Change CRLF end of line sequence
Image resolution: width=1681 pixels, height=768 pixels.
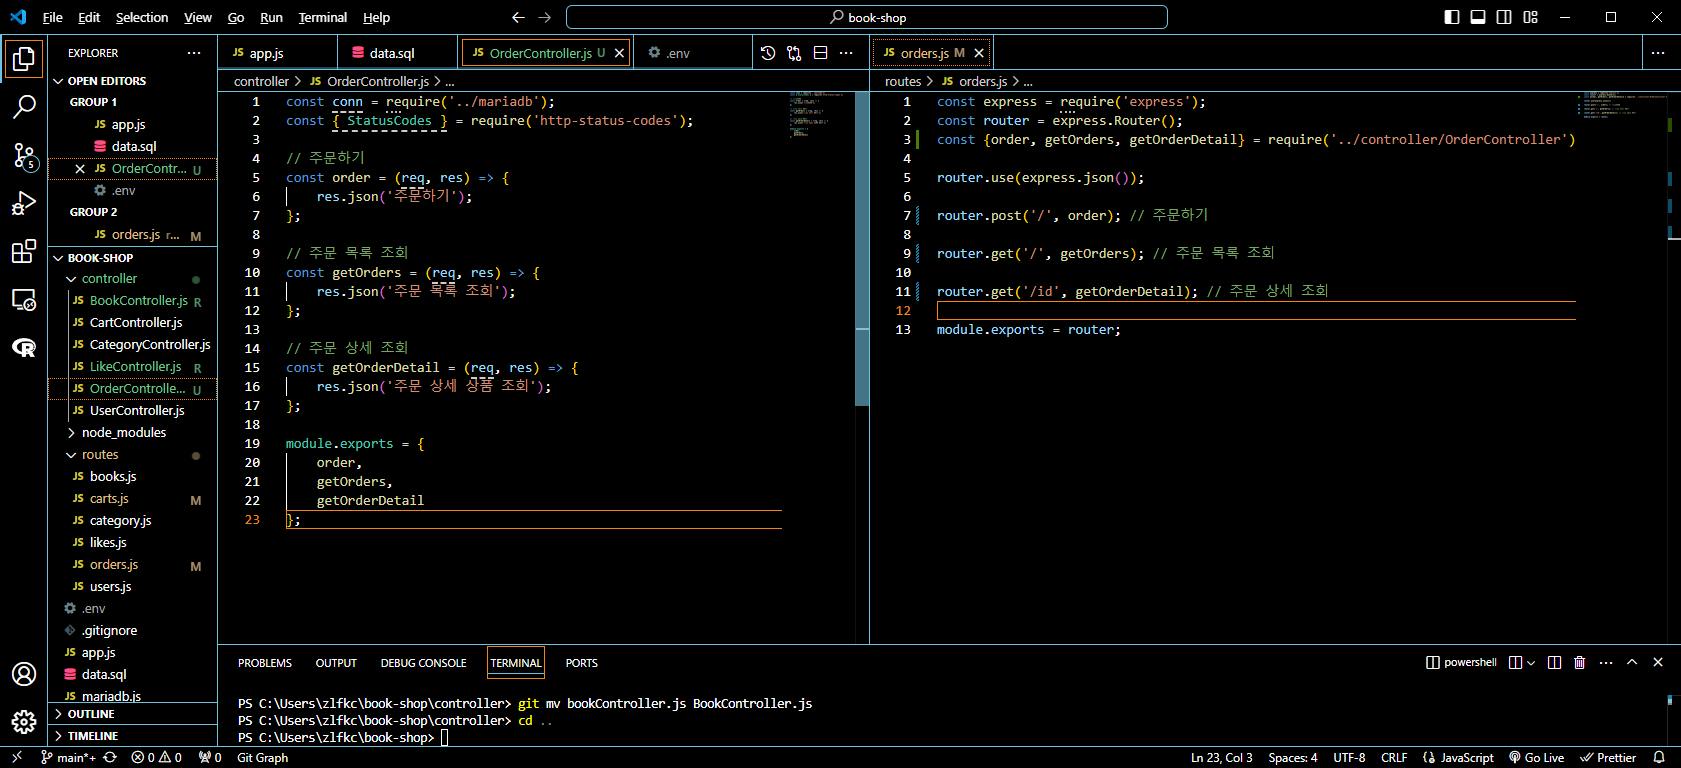pyautogui.click(x=1394, y=757)
